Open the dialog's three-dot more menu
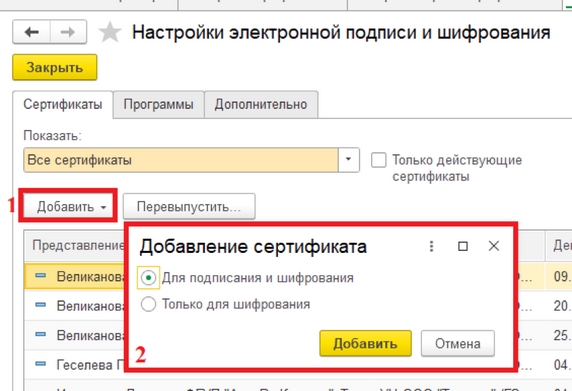 [x=431, y=246]
